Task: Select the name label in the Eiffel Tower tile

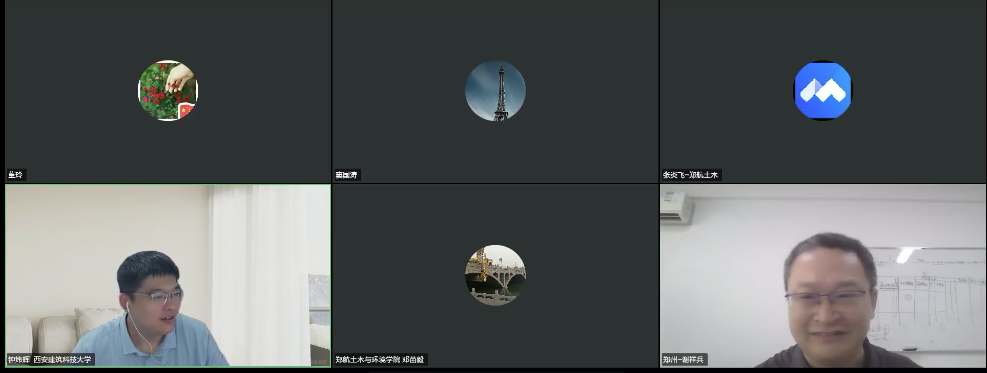Action: coord(347,175)
